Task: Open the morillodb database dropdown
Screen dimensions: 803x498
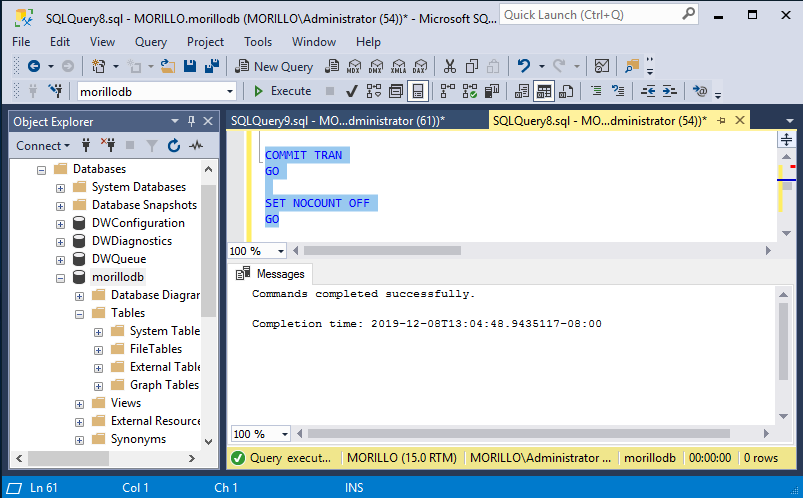Action: click(230, 92)
